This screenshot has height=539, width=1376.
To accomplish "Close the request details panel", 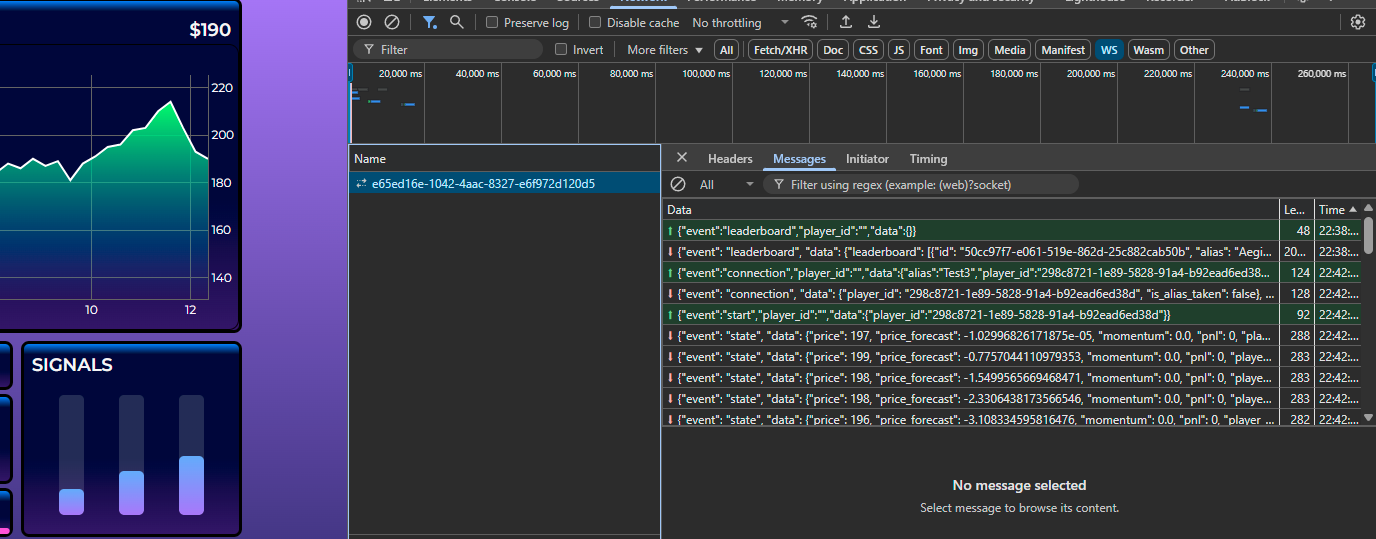I will [x=682, y=158].
